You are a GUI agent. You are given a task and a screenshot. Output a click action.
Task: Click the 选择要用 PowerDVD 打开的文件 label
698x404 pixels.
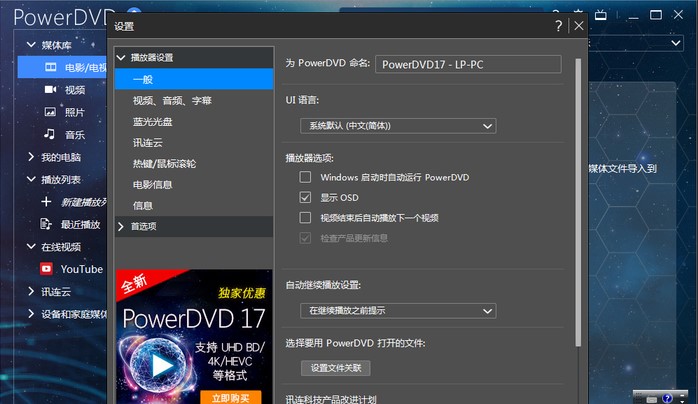coord(355,343)
